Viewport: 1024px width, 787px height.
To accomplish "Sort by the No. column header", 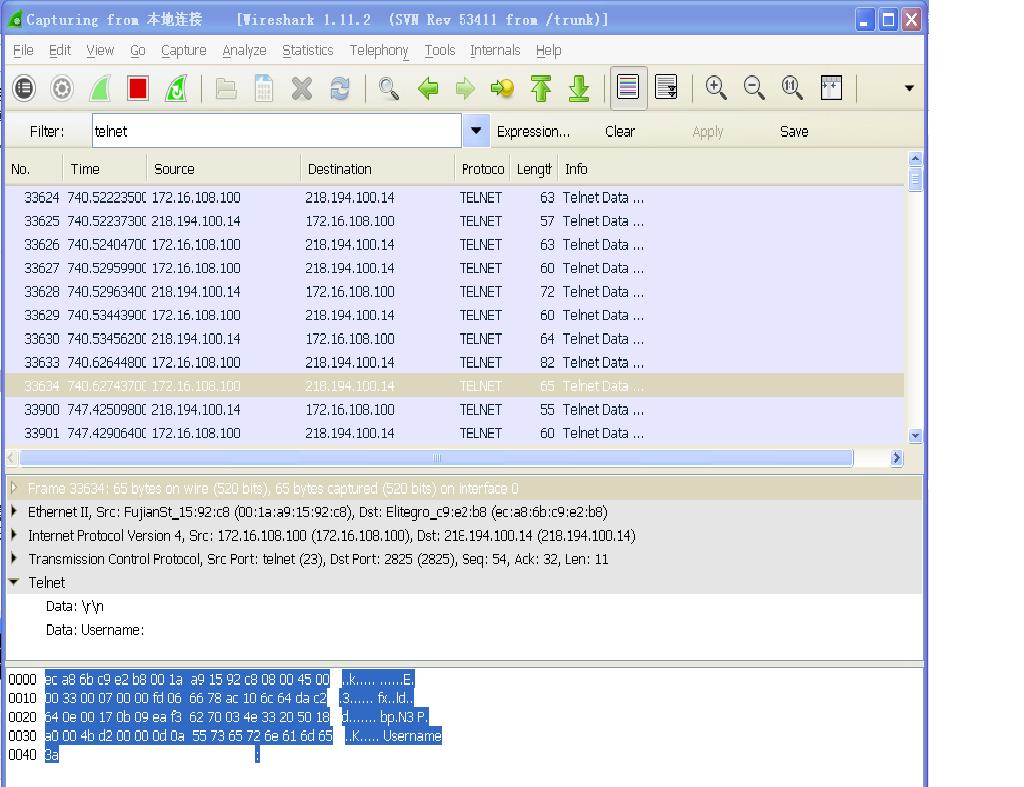I will (x=34, y=169).
